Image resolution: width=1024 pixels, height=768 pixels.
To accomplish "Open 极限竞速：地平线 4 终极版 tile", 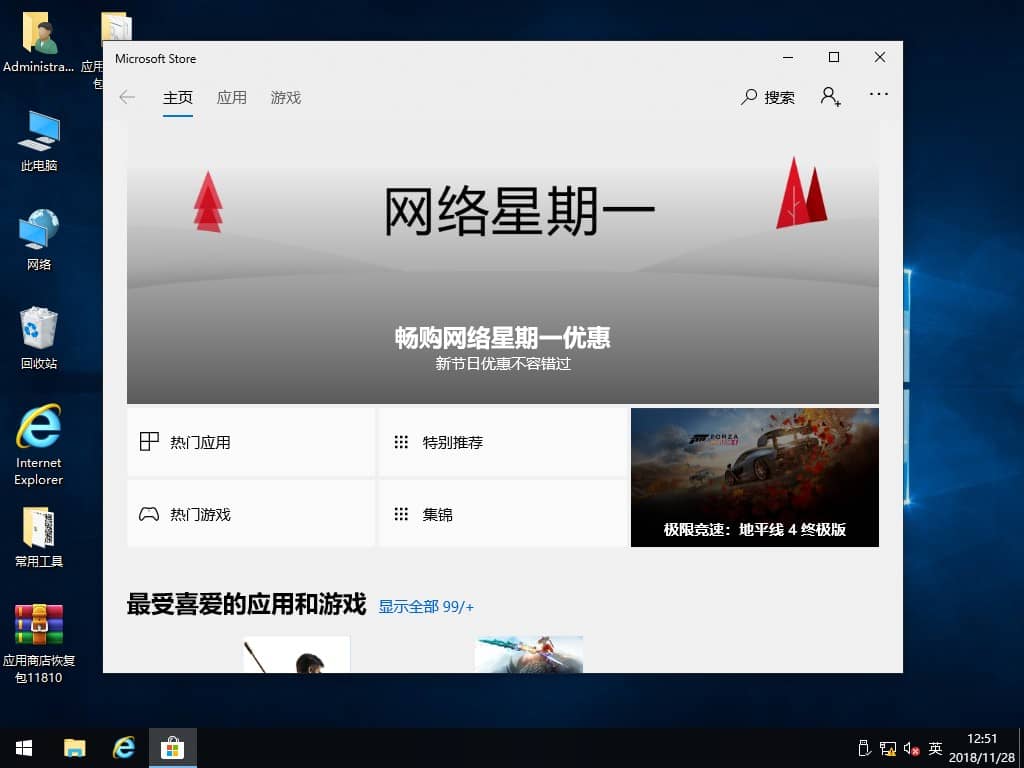I will [754, 477].
